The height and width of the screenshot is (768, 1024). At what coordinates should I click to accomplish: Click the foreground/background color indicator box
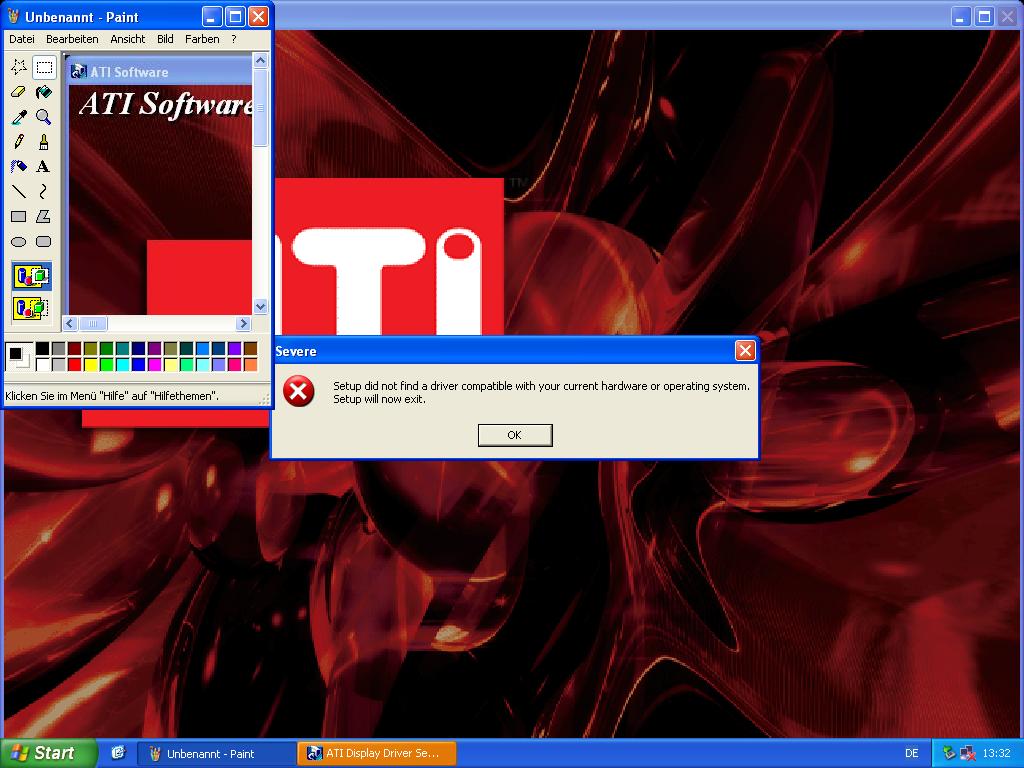[x=18, y=357]
